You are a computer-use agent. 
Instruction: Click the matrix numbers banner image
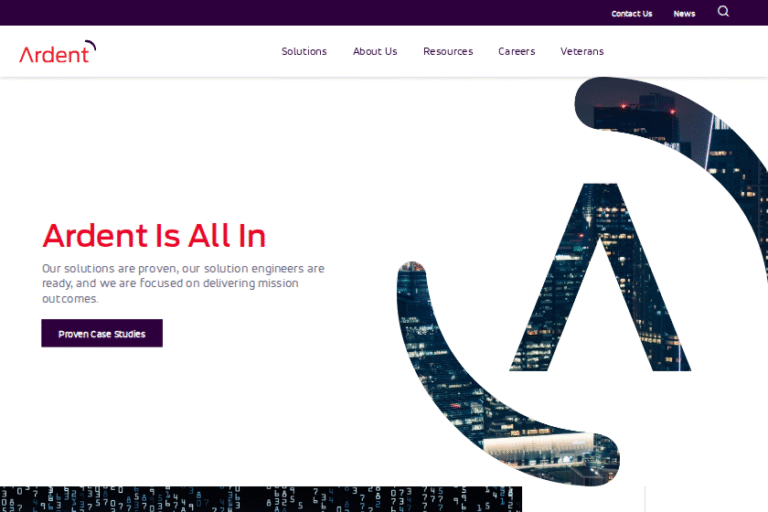coord(261,499)
